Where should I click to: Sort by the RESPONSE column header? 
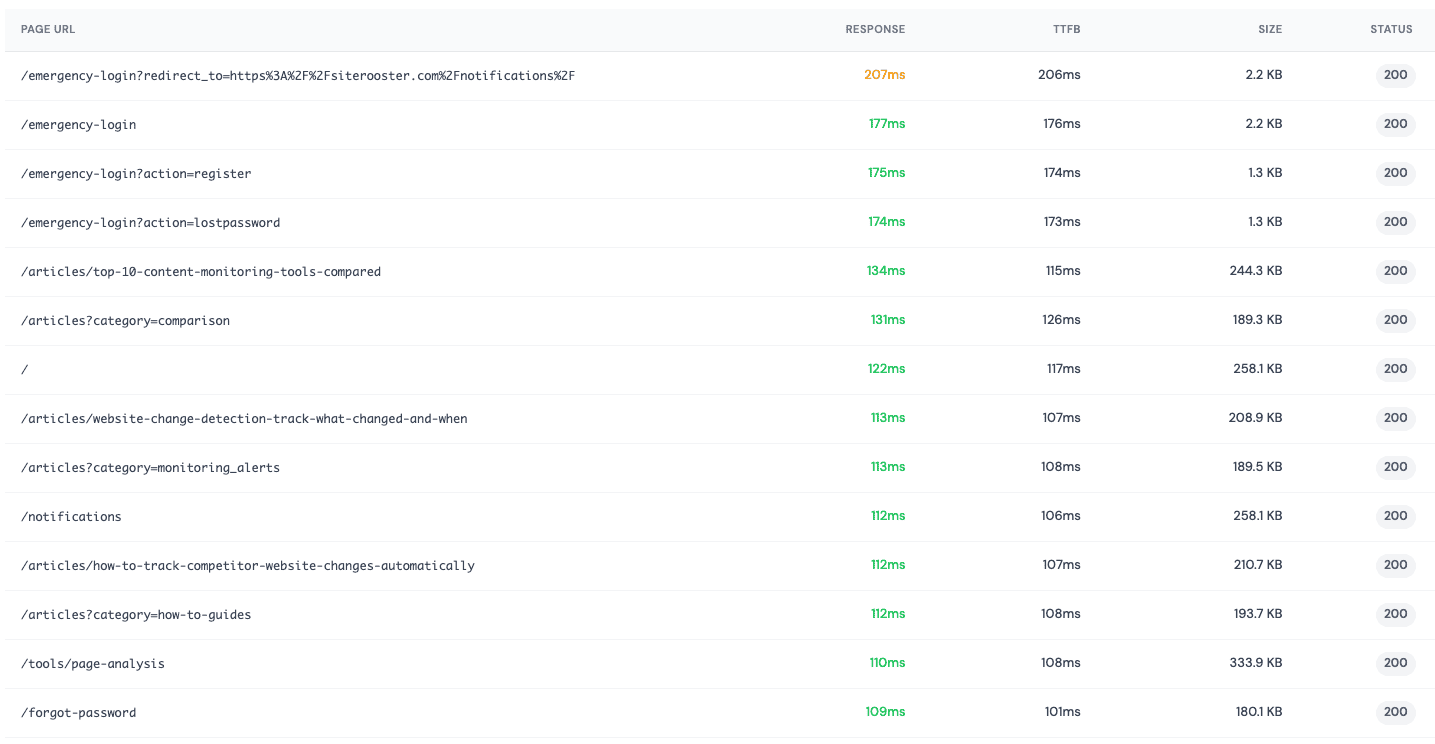(875, 30)
